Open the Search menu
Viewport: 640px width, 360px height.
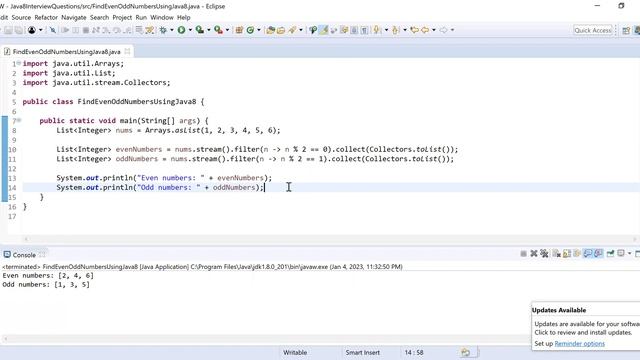click(x=100, y=18)
